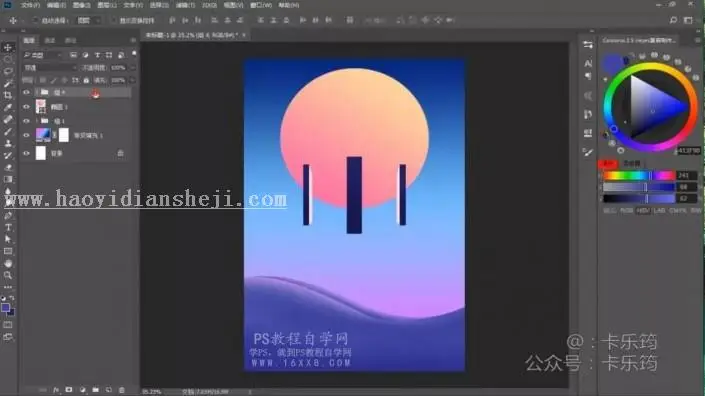Expand the second group layer's arrow
The height and width of the screenshot is (396, 705).
tap(37, 121)
